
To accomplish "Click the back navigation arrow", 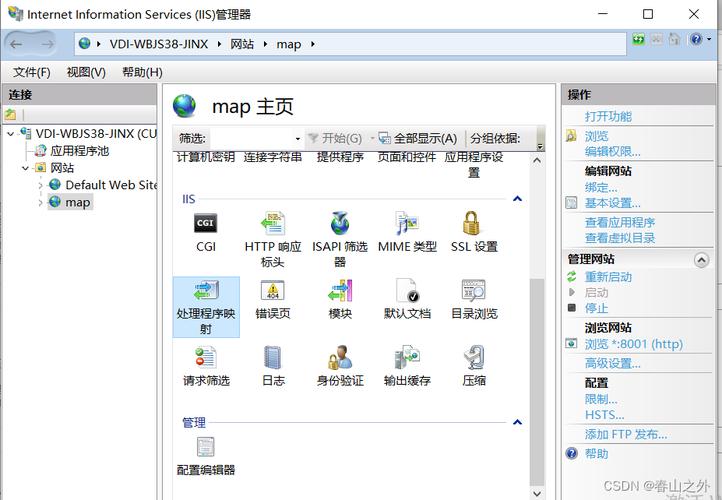I will 17,44.
